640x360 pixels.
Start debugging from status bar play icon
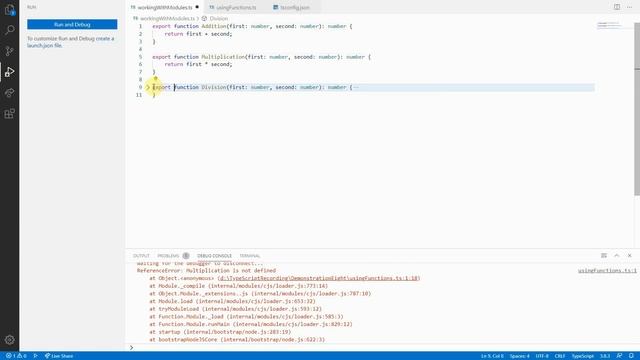(x=36, y=356)
